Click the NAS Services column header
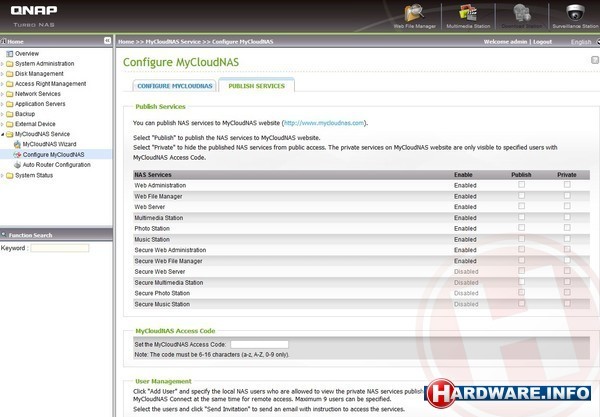The image size is (600, 417). point(153,175)
